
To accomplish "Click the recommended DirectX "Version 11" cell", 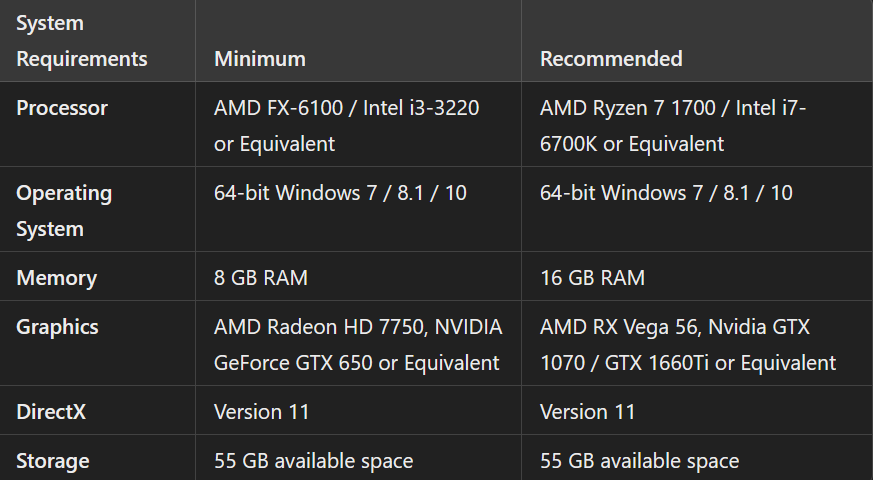I will 587,412.
